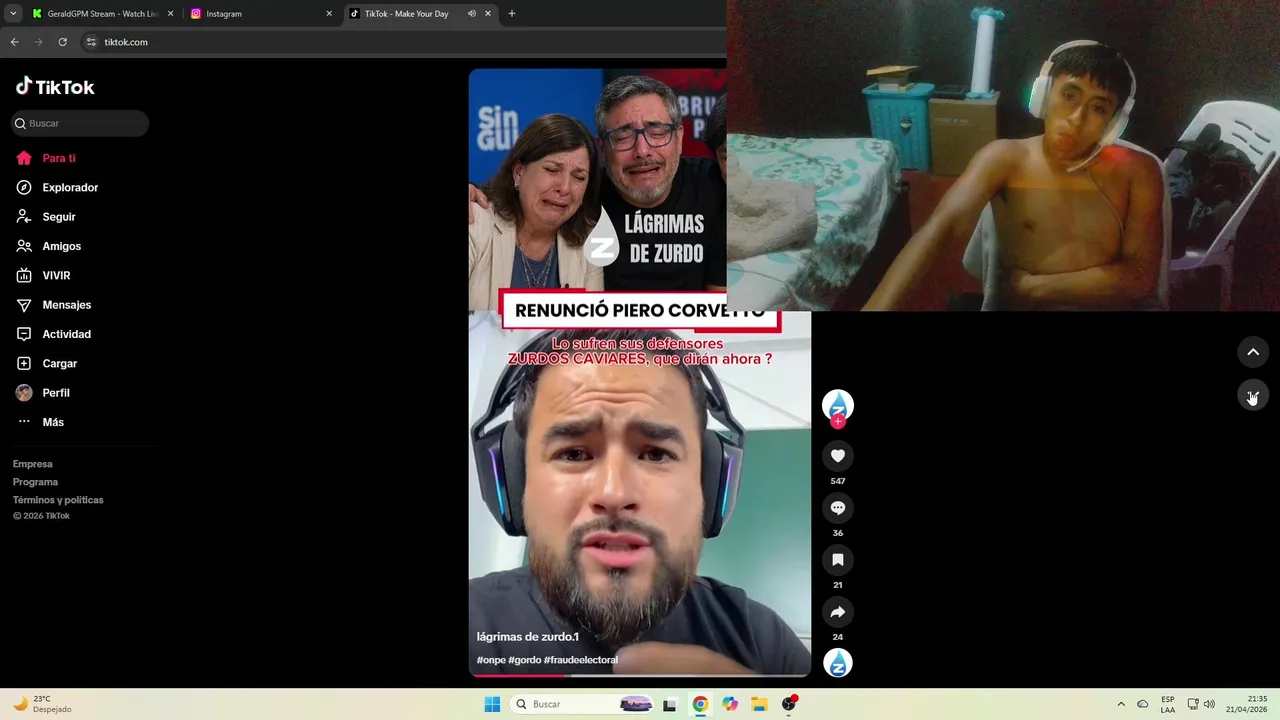
Task: Click browser back button
Action: pyautogui.click(x=14, y=42)
